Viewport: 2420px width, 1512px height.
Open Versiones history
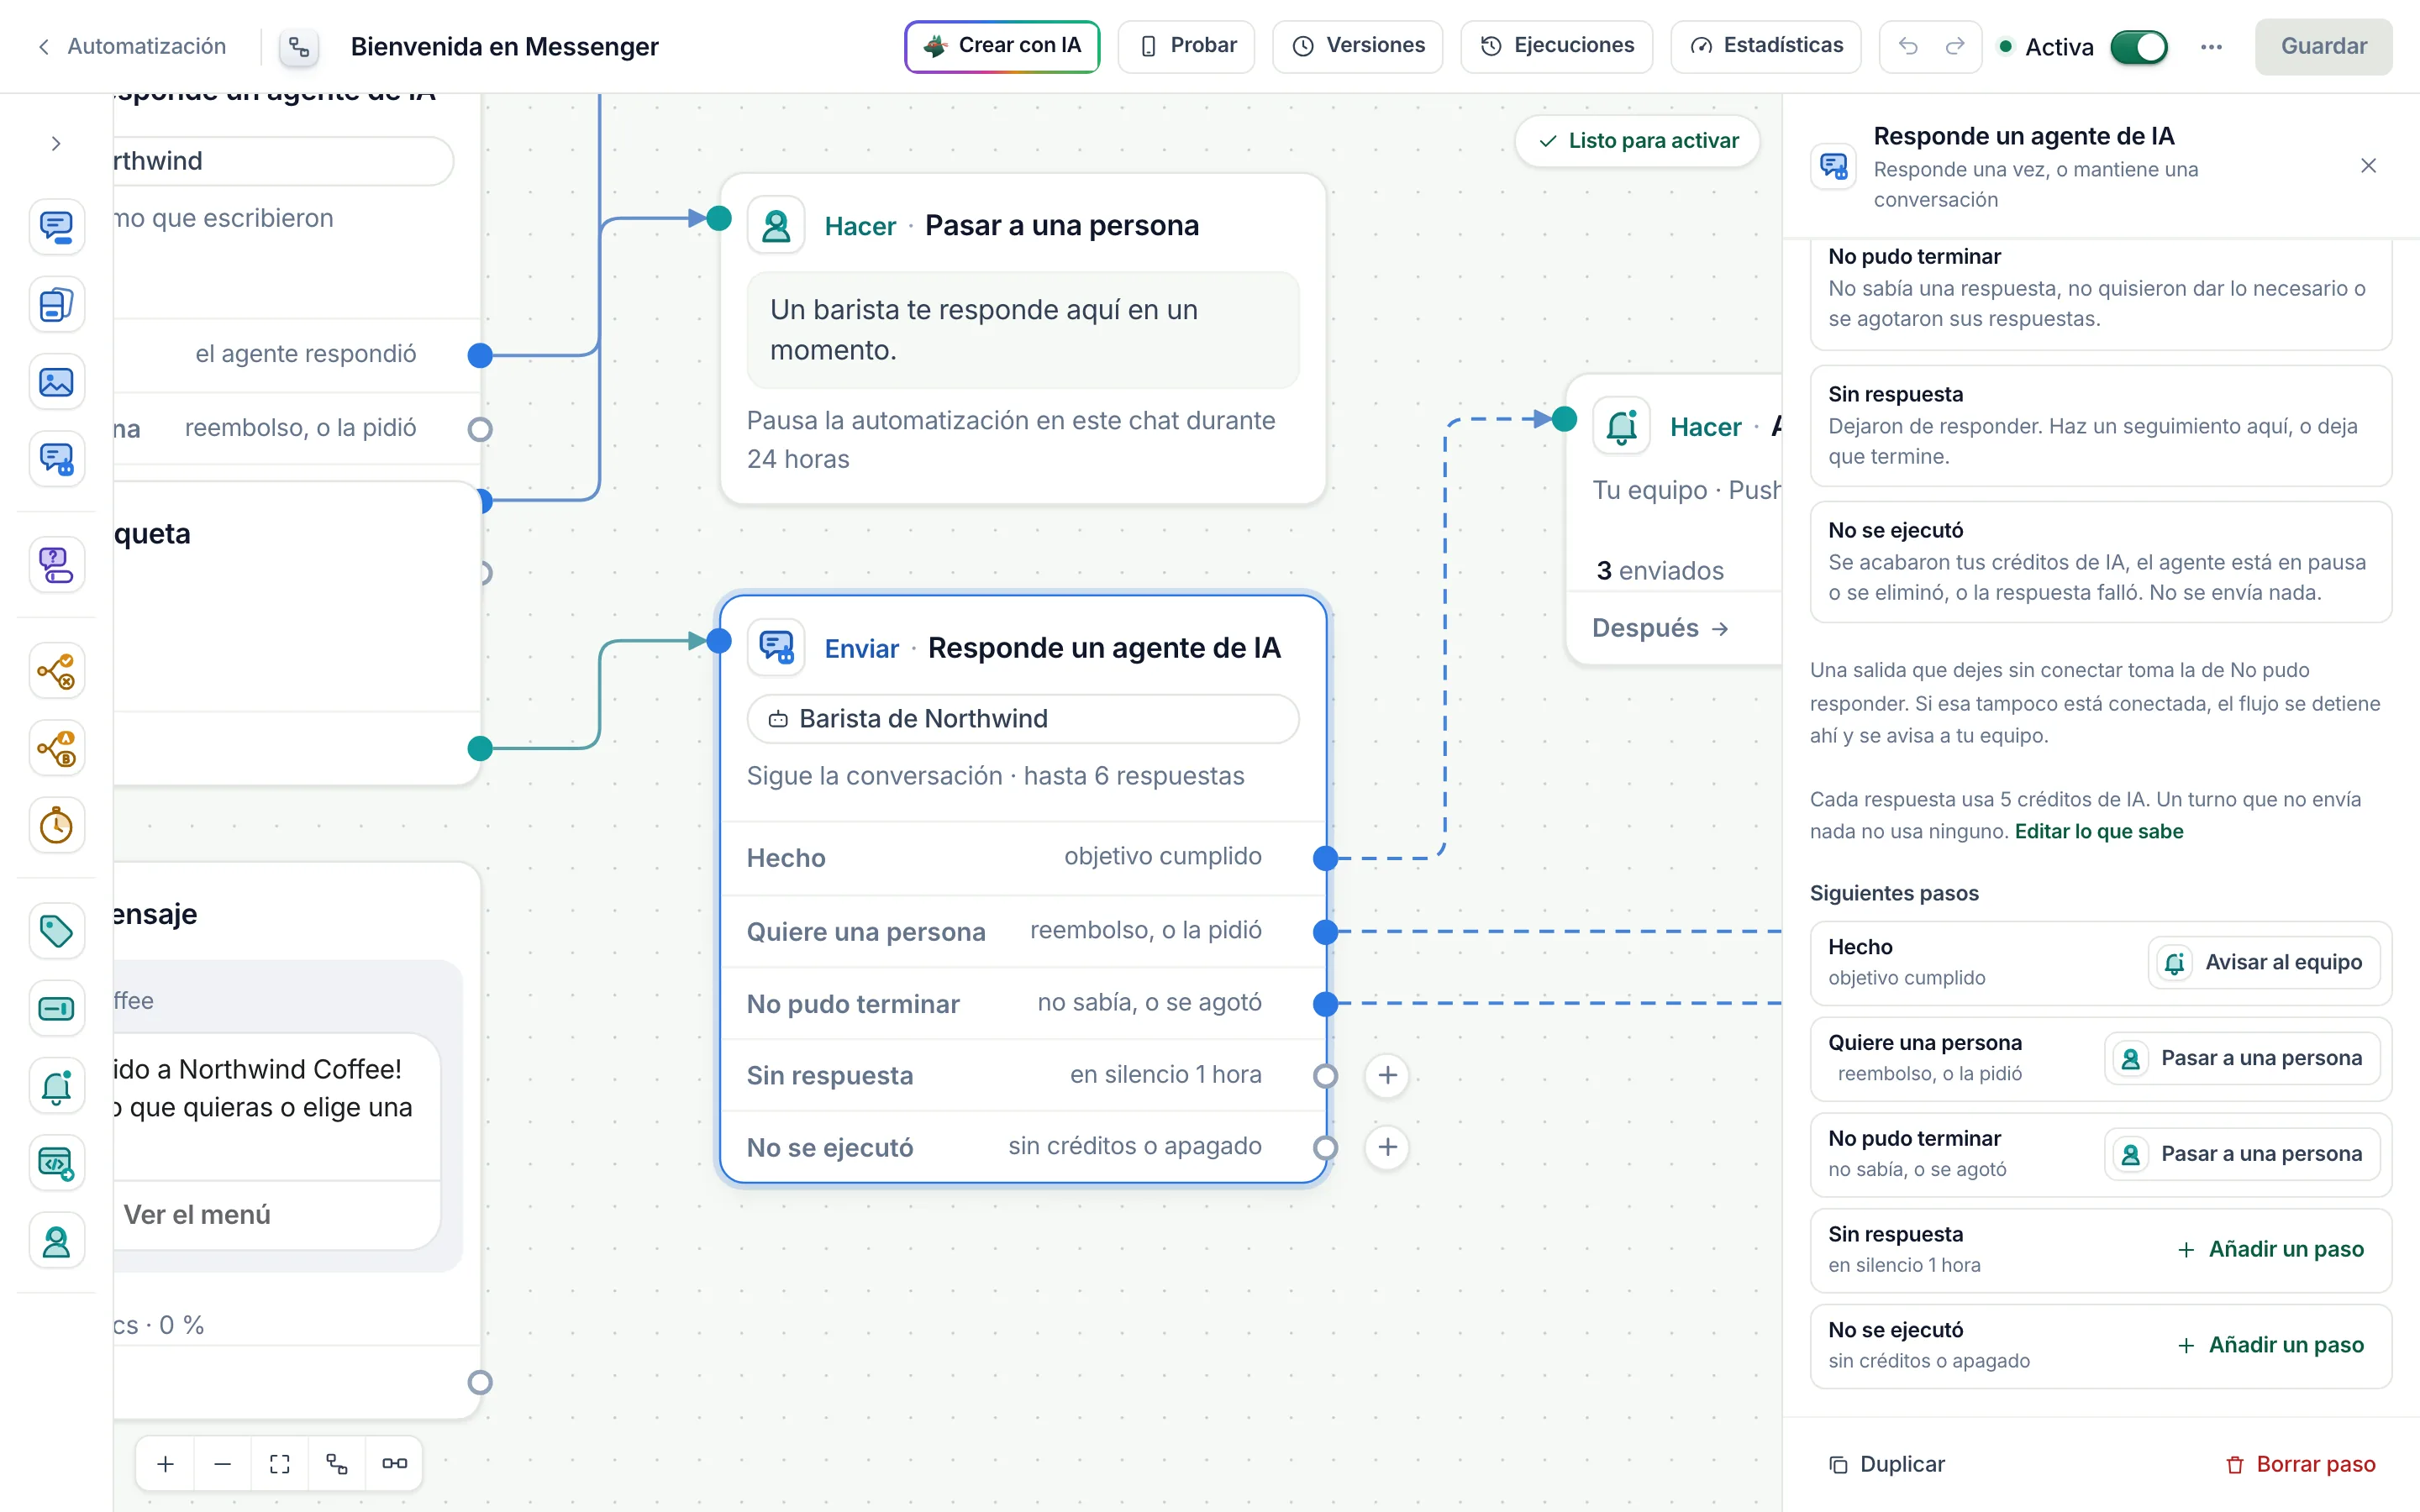click(1357, 46)
